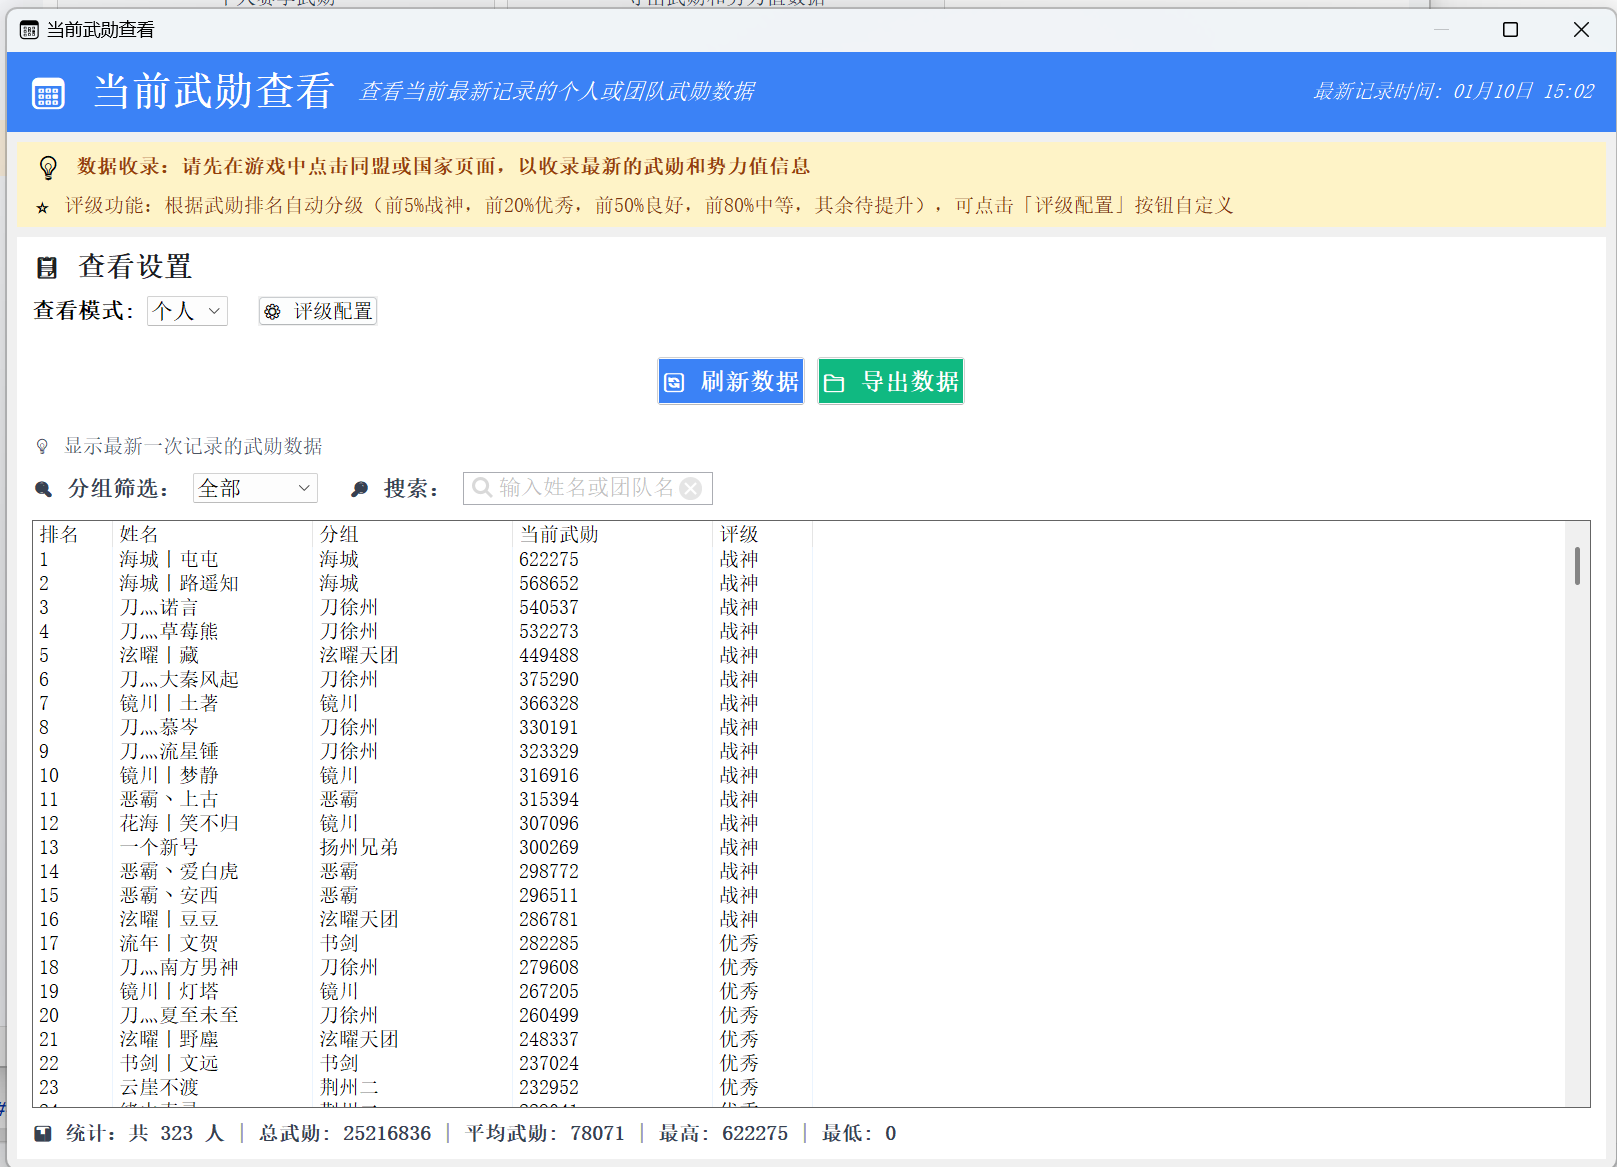1617x1167 pixels.
Task: Select the name 花海丨笑不归
Action: [x=179, y=823]
